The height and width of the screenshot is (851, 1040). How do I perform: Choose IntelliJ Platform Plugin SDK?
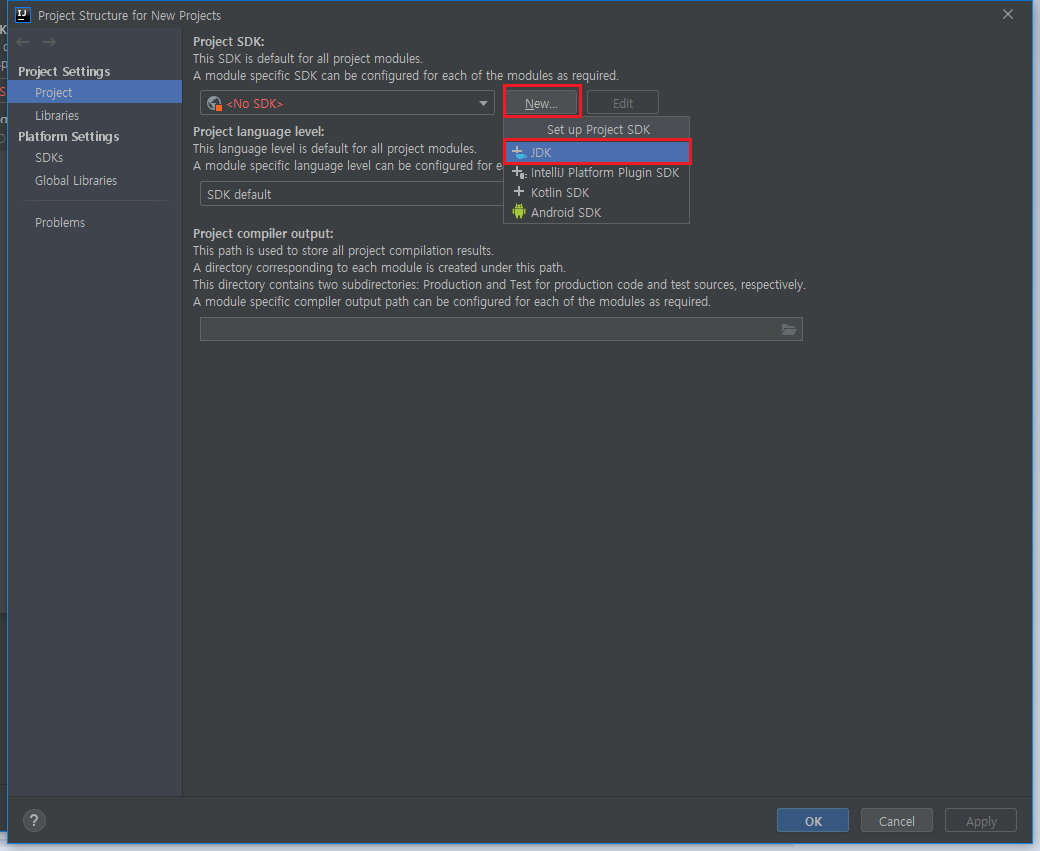(596, 172)
